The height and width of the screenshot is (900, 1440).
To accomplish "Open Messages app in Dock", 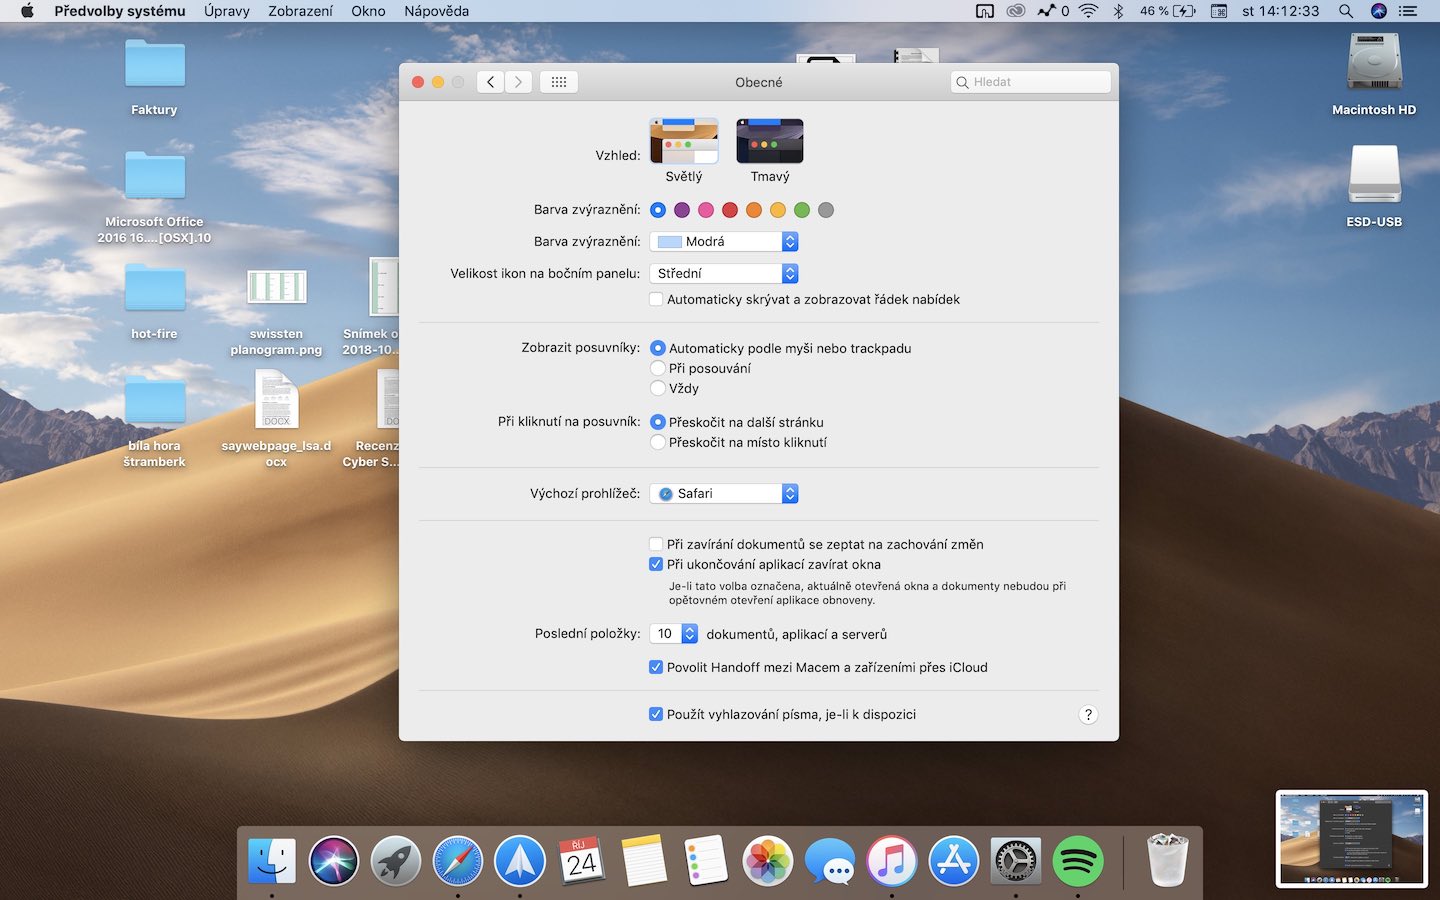I will point(830,860).
